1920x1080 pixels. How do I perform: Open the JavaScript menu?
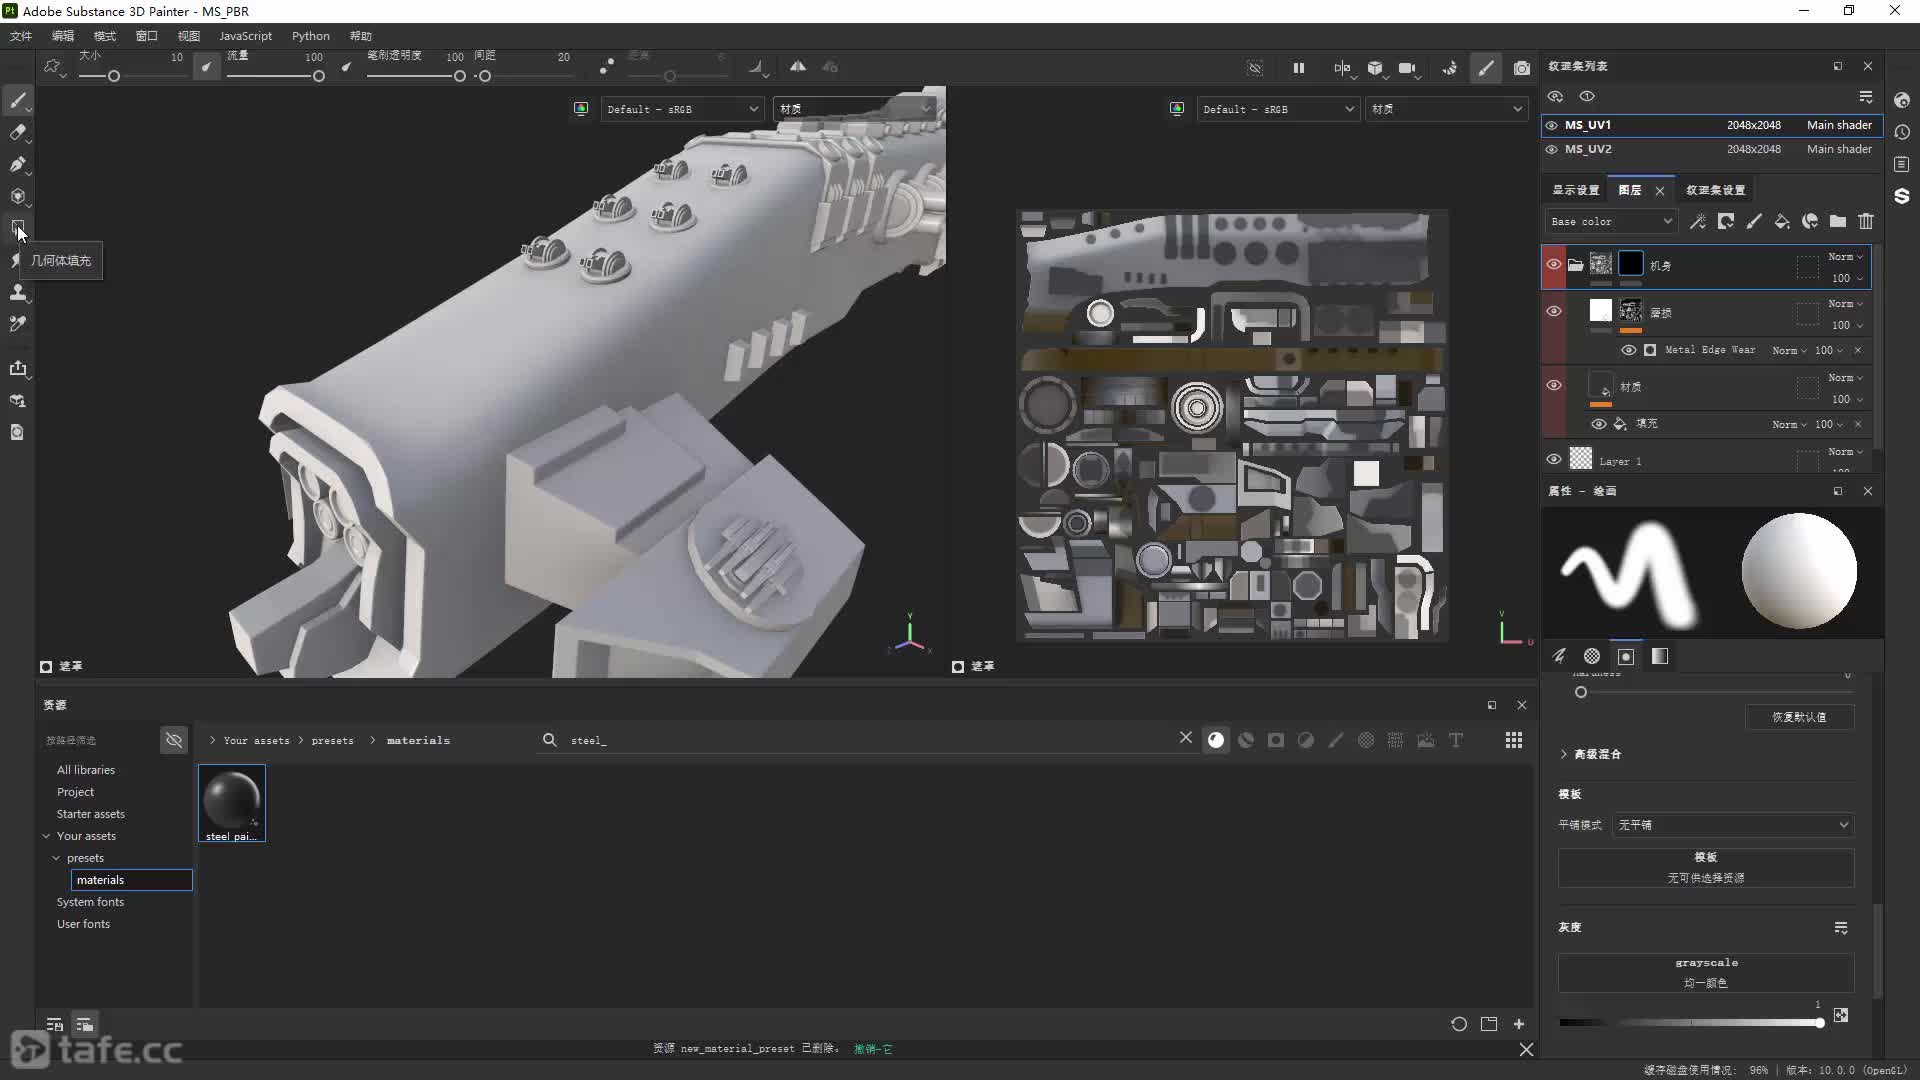pyautogui.click(x=245, y=36)
